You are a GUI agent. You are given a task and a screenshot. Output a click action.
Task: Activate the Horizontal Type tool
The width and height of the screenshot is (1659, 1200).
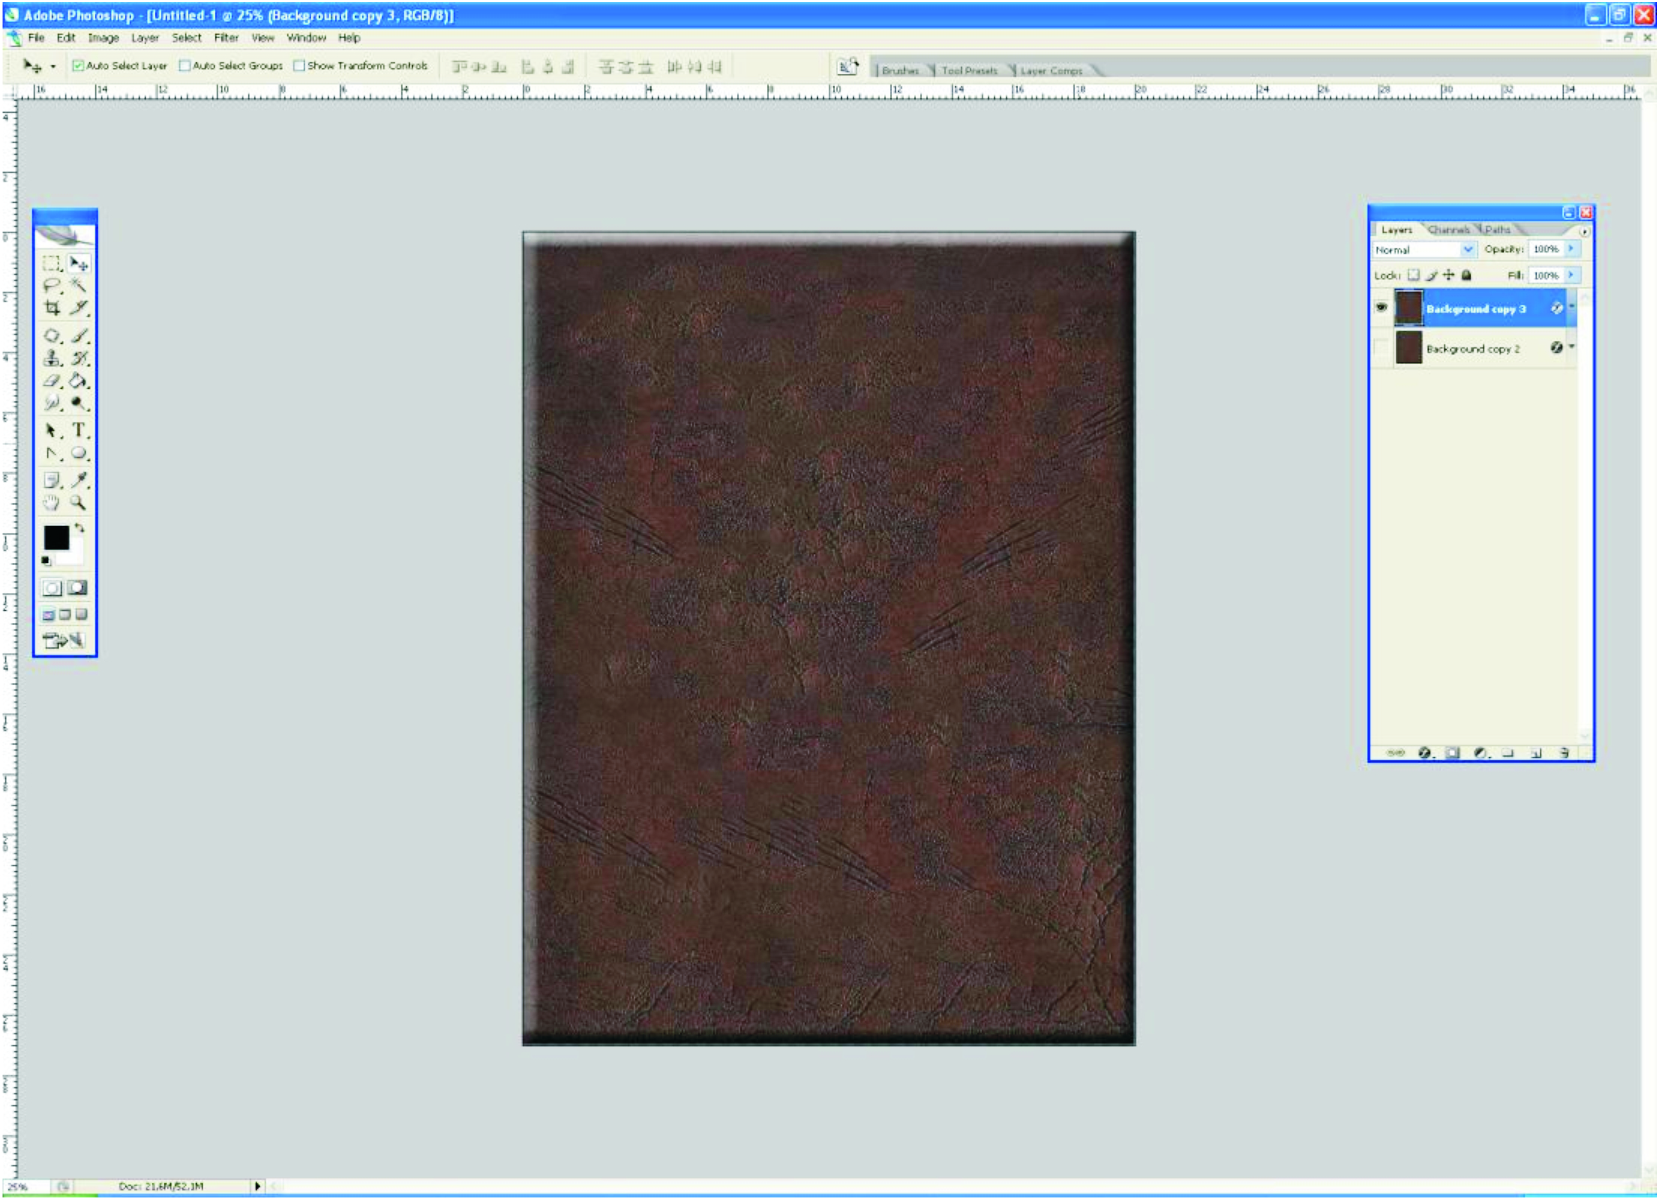point(79,430)
